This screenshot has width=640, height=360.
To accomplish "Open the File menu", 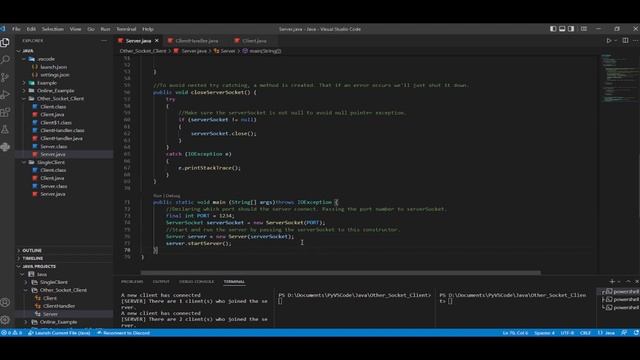I will pos(16,29).
